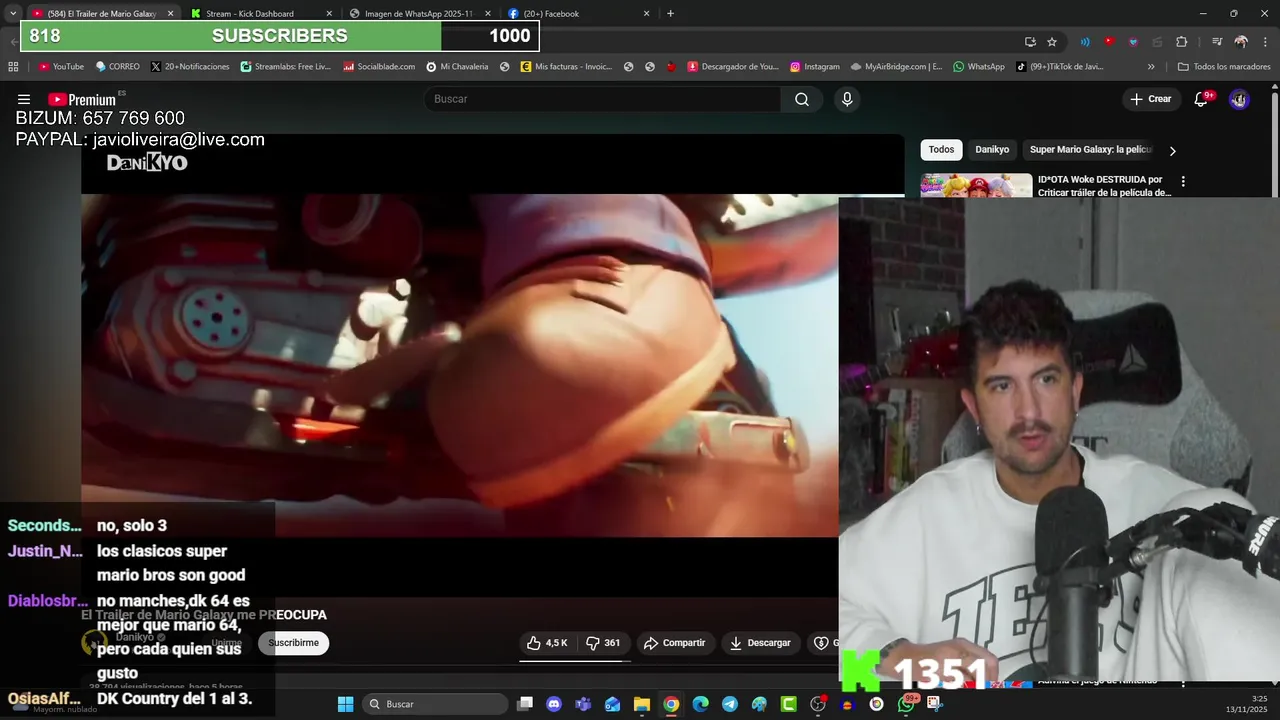Open the YouTube hamburger guide menu
Viewport: 1280px width, 720px height.
tap(24, 99)
